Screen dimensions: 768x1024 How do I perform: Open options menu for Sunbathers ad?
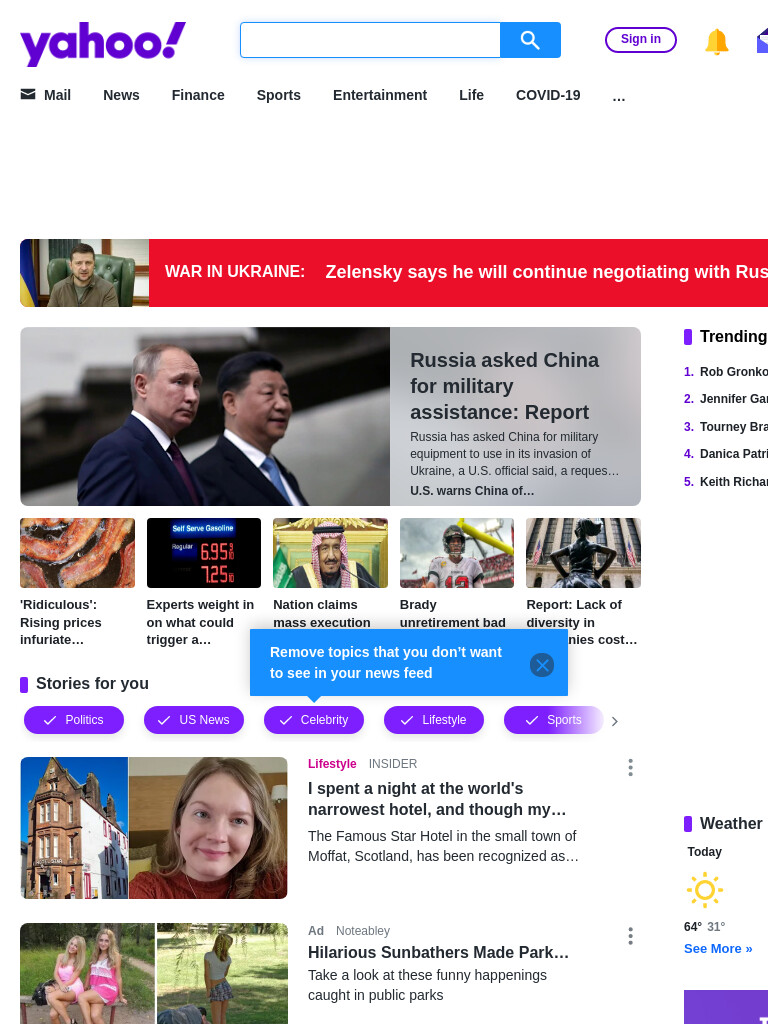tap(630, 936)
